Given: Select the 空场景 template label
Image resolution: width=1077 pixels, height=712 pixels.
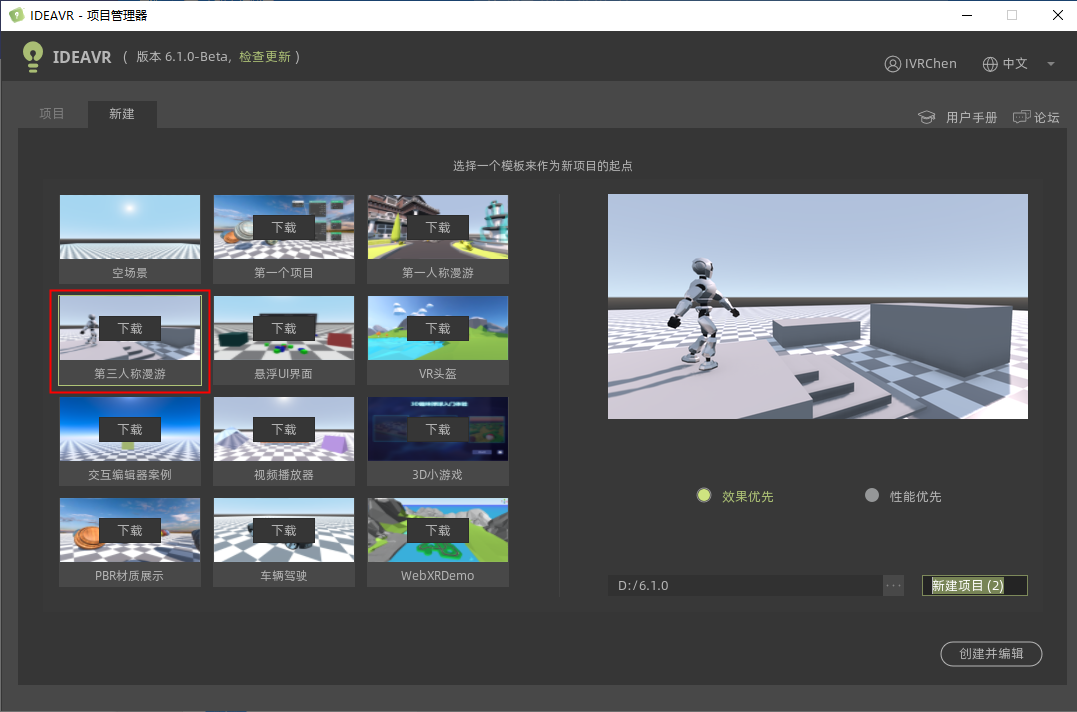Looking at the screenshot, I should 130,273.
